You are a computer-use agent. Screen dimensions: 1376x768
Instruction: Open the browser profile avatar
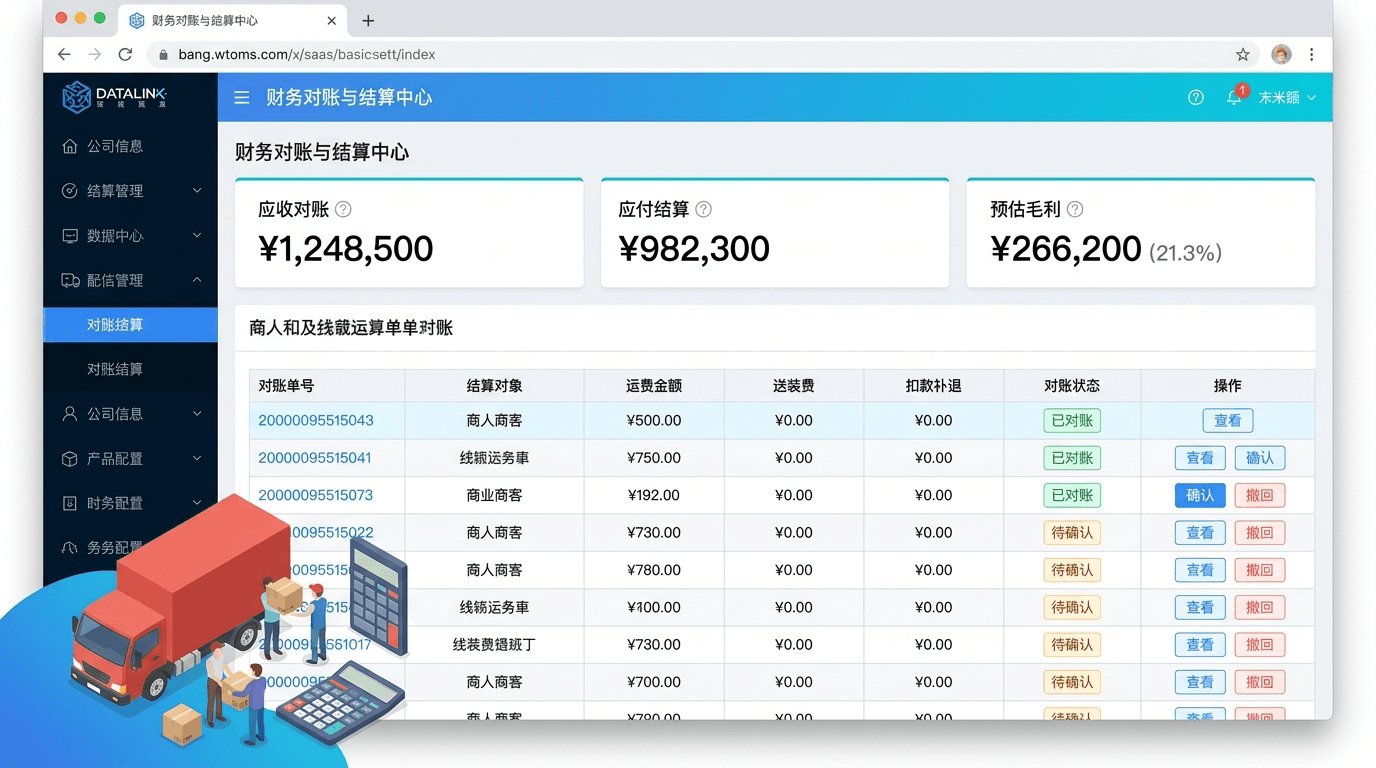(1281, 55)
